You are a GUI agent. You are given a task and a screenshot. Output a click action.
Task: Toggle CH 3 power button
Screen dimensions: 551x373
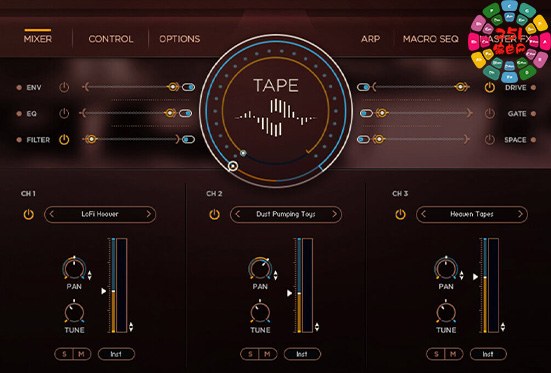click(400, 214)
